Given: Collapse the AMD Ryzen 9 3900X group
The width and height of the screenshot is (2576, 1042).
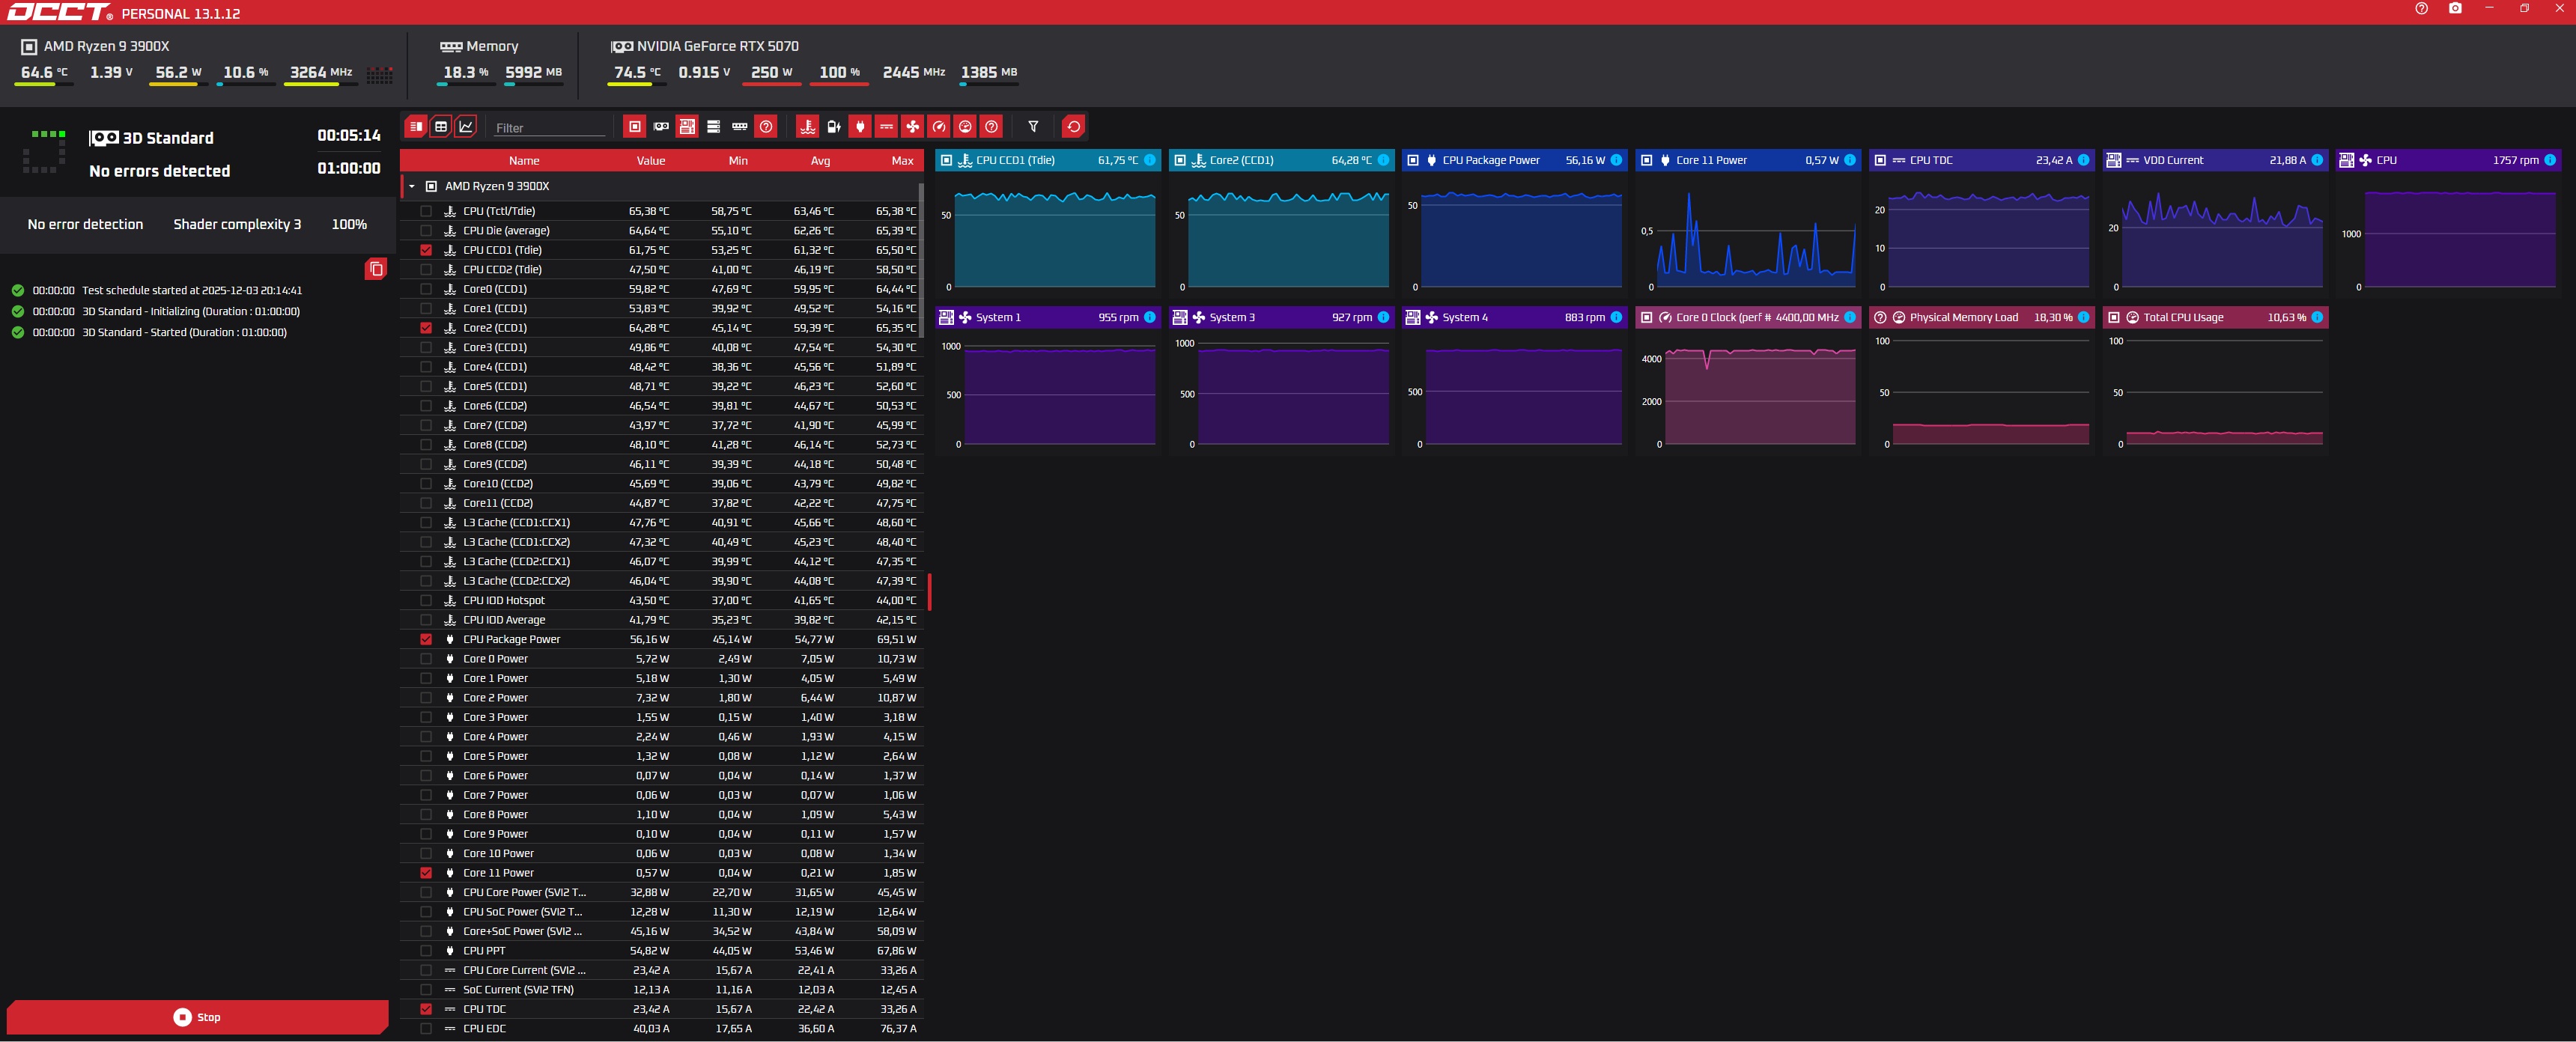Looking at the screenshot, I should point(412,187).
